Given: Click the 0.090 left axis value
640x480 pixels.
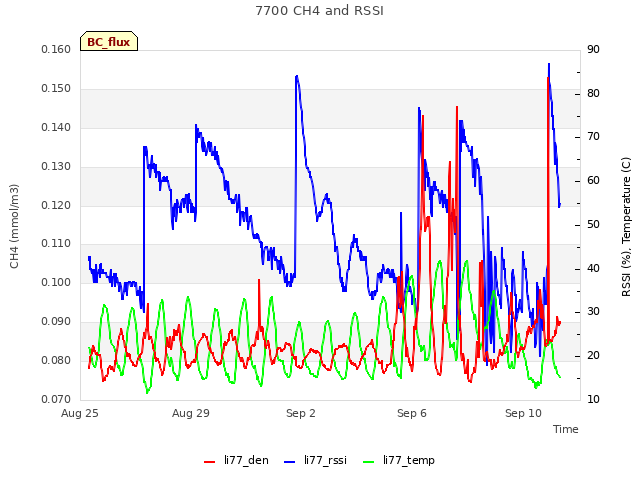Looking at the screenshot, I should [56, 321].
